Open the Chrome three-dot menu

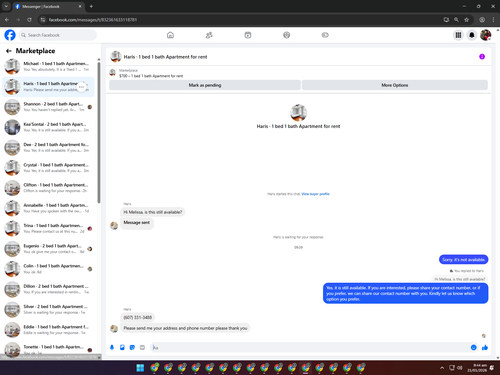click(493, 20)
